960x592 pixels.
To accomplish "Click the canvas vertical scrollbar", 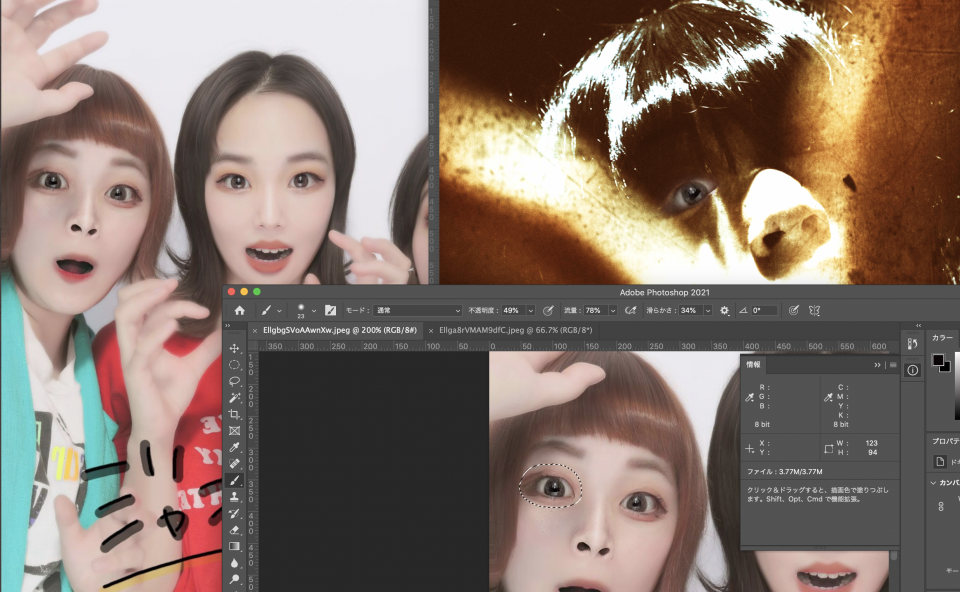I will point(894,555).
